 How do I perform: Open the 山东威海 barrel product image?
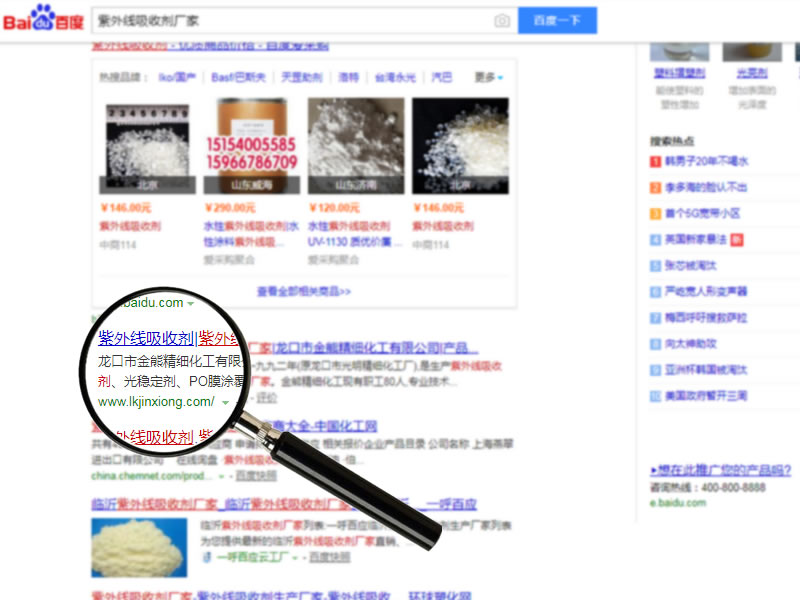point(252,146)
